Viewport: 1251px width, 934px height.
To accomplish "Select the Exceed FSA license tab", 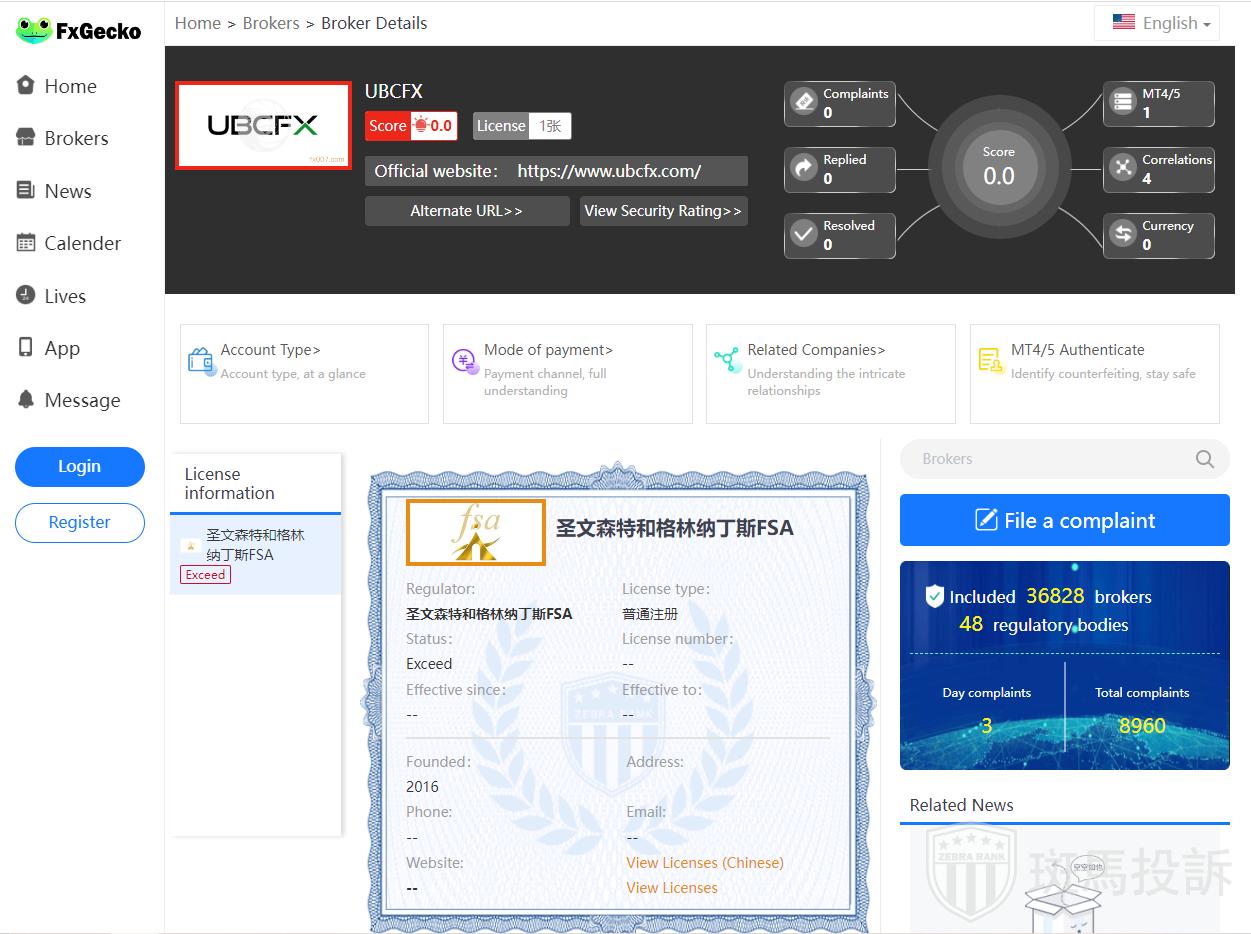I will click(255, 554).
